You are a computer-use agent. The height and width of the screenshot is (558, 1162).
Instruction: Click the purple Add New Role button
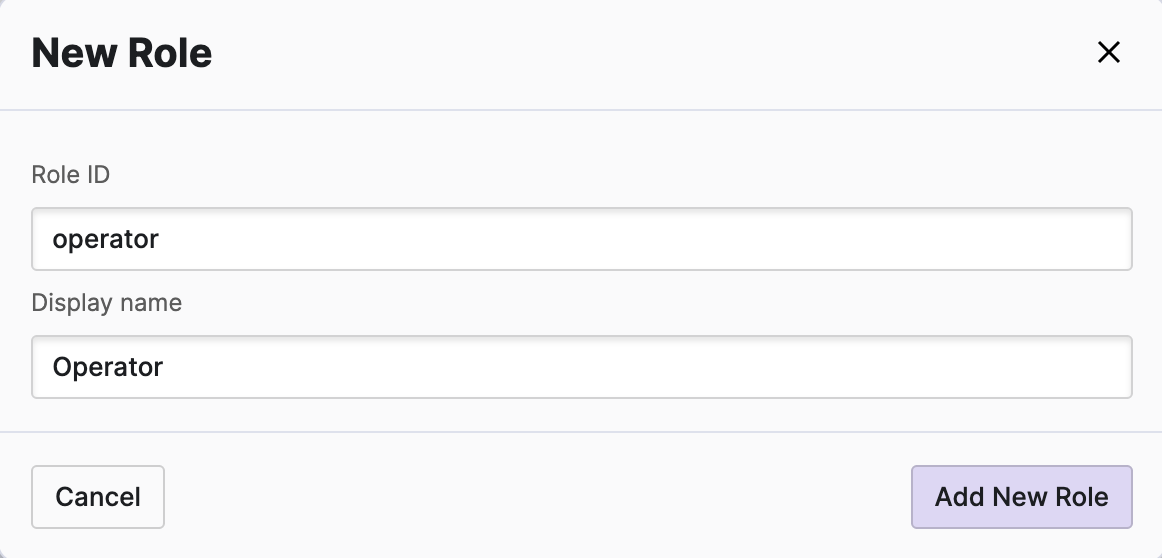pos(1021,496)
